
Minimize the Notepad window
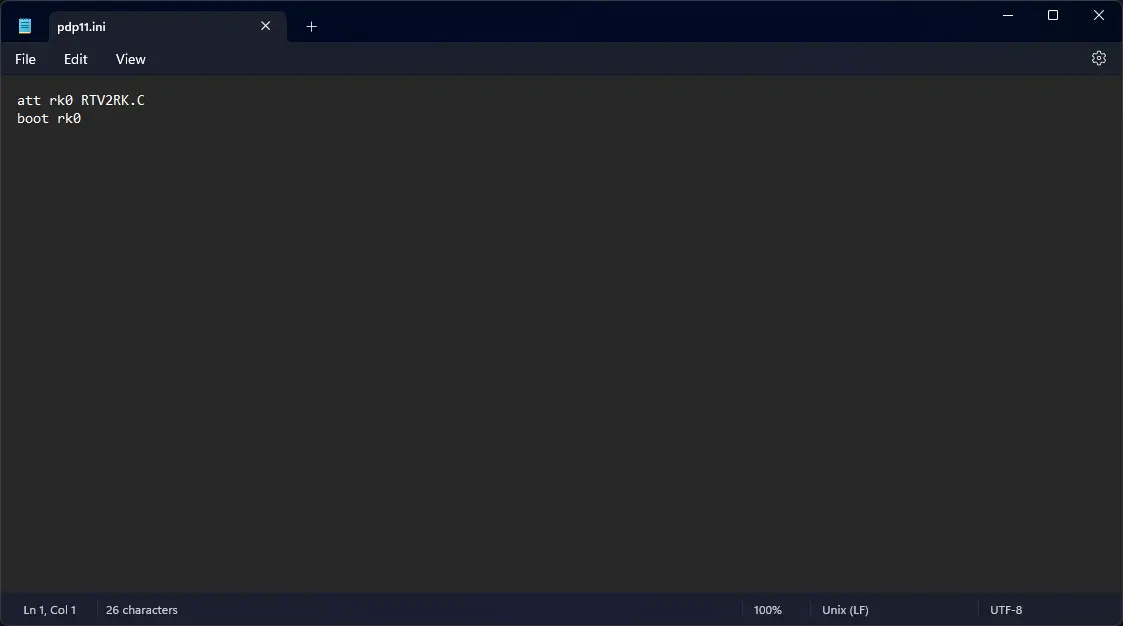(1008, 15)
